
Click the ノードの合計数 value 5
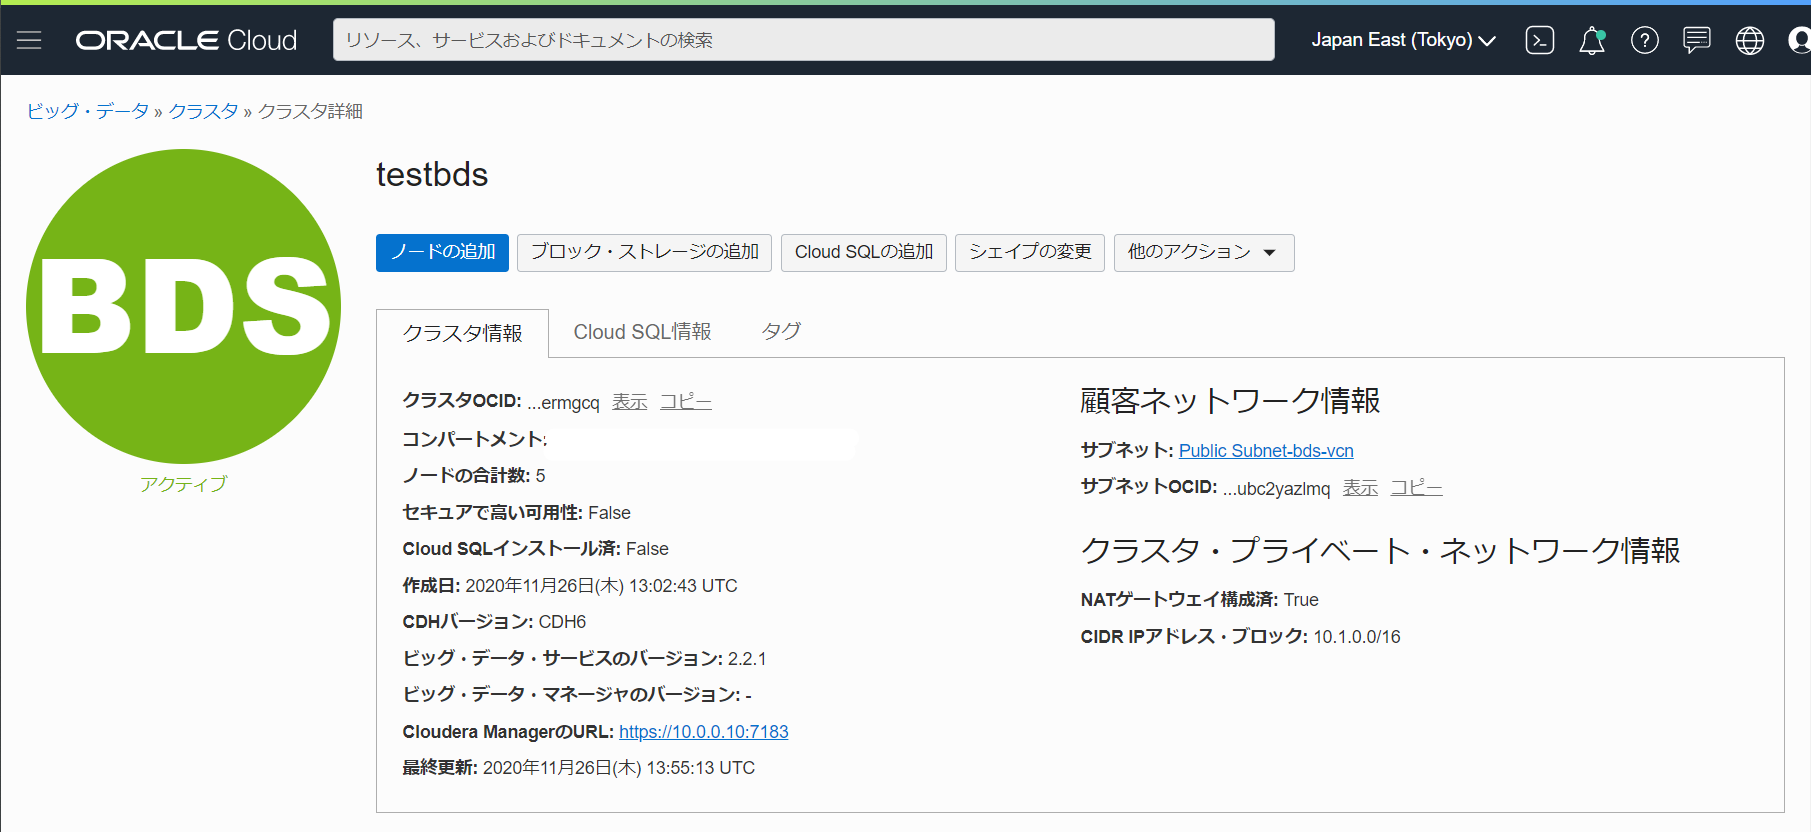(x=541, y=476)
